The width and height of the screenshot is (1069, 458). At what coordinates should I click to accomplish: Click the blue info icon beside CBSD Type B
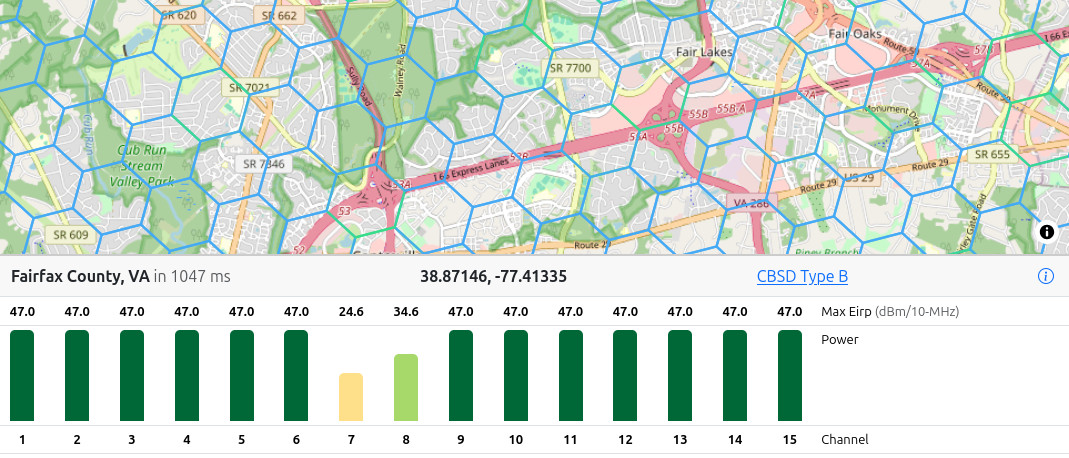point(1046,276)
